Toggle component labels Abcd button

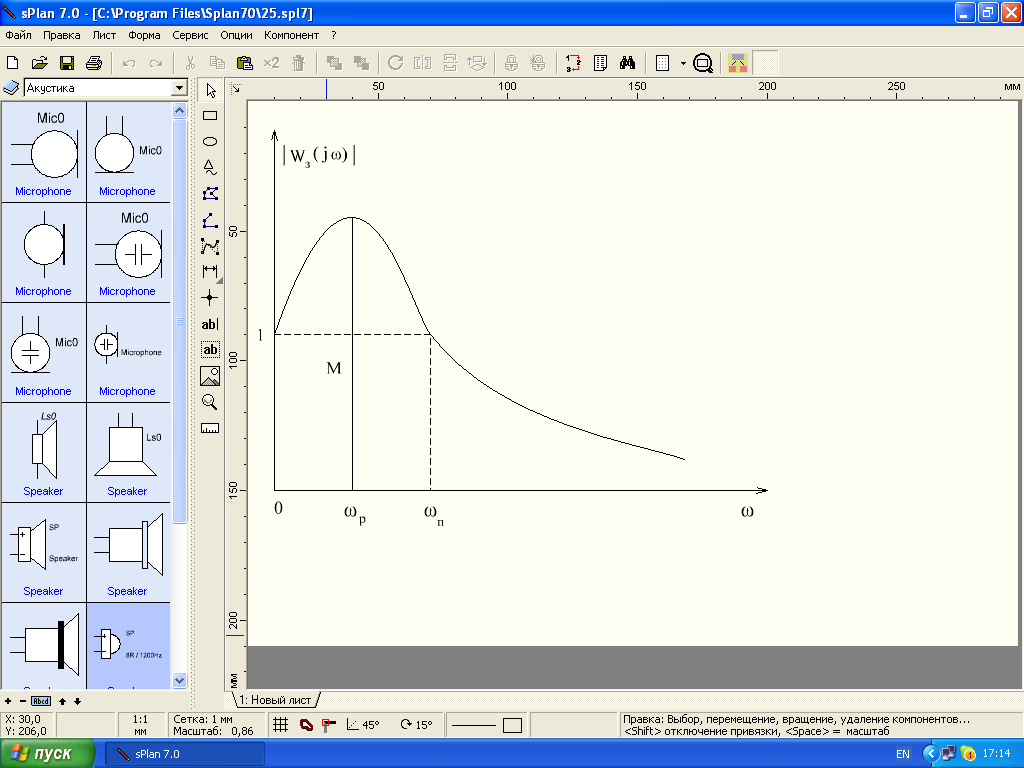pyautogui.click(x=41, y=701)
